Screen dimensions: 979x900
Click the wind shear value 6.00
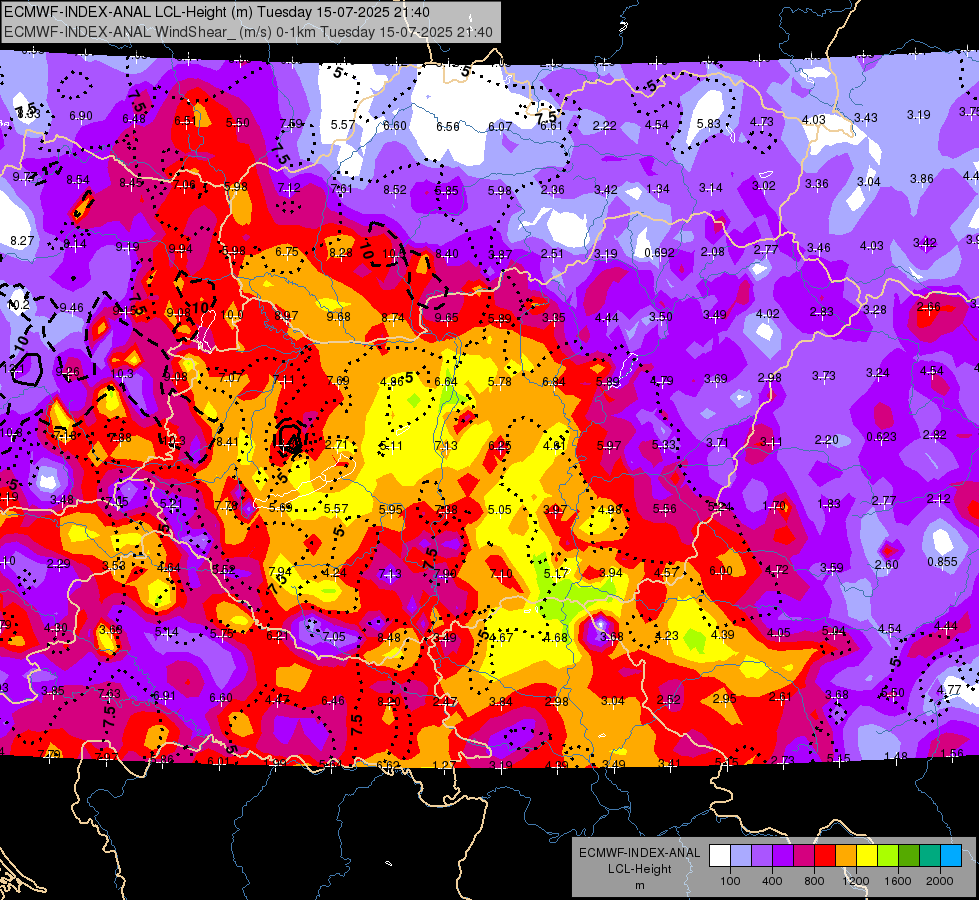(x=721, y=570)
